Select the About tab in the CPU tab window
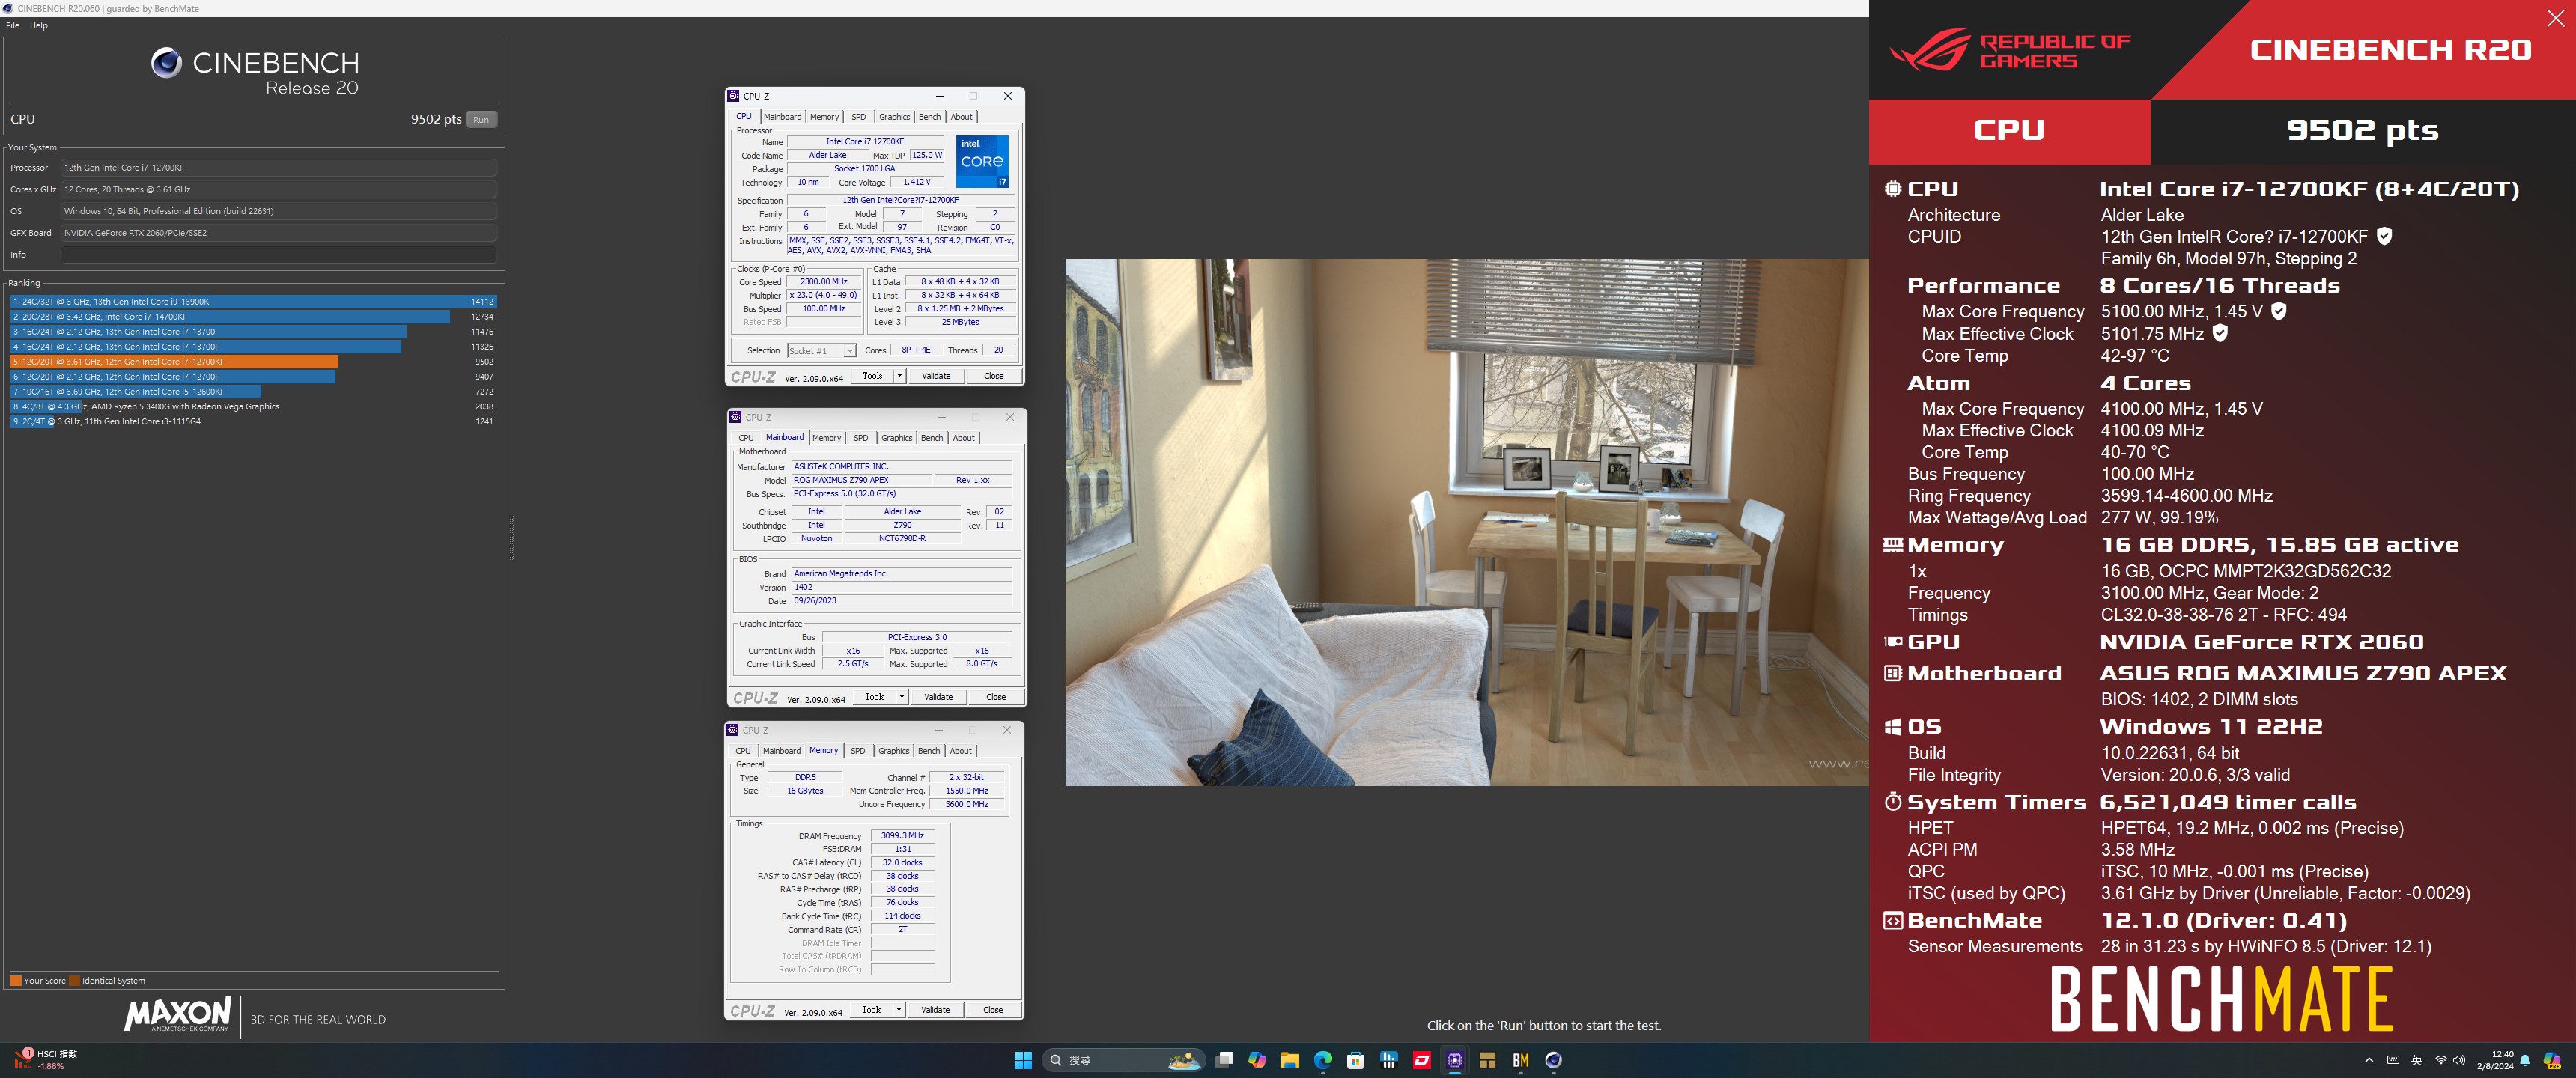2576x1078 pixels. pyautogui.click(x=961, y=117)
